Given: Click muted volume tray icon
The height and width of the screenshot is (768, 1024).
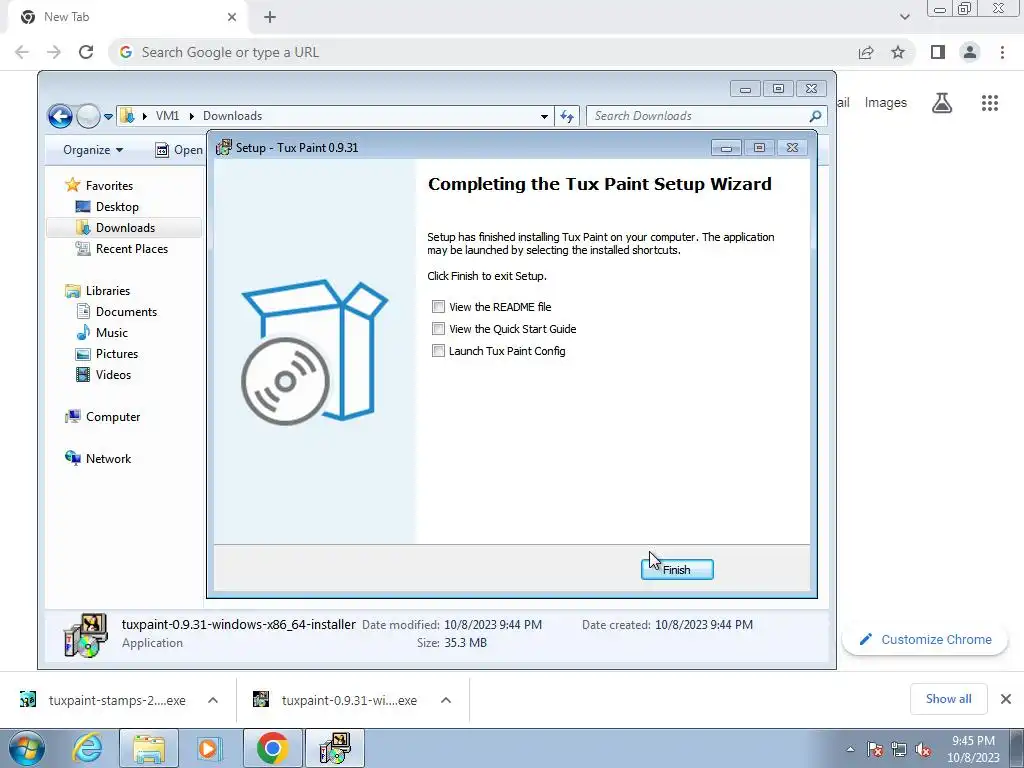Looking at the screenshot, I should (923, 749).
